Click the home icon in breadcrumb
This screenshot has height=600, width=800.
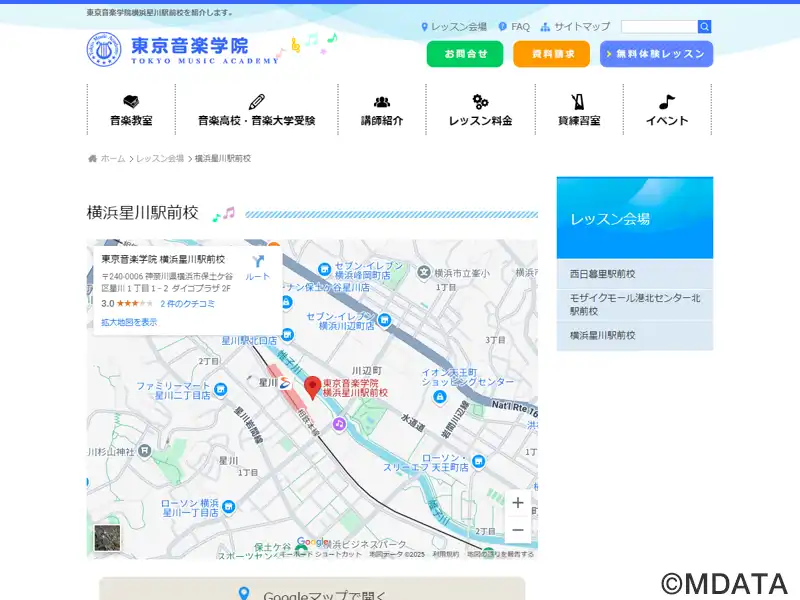(92, 159)
